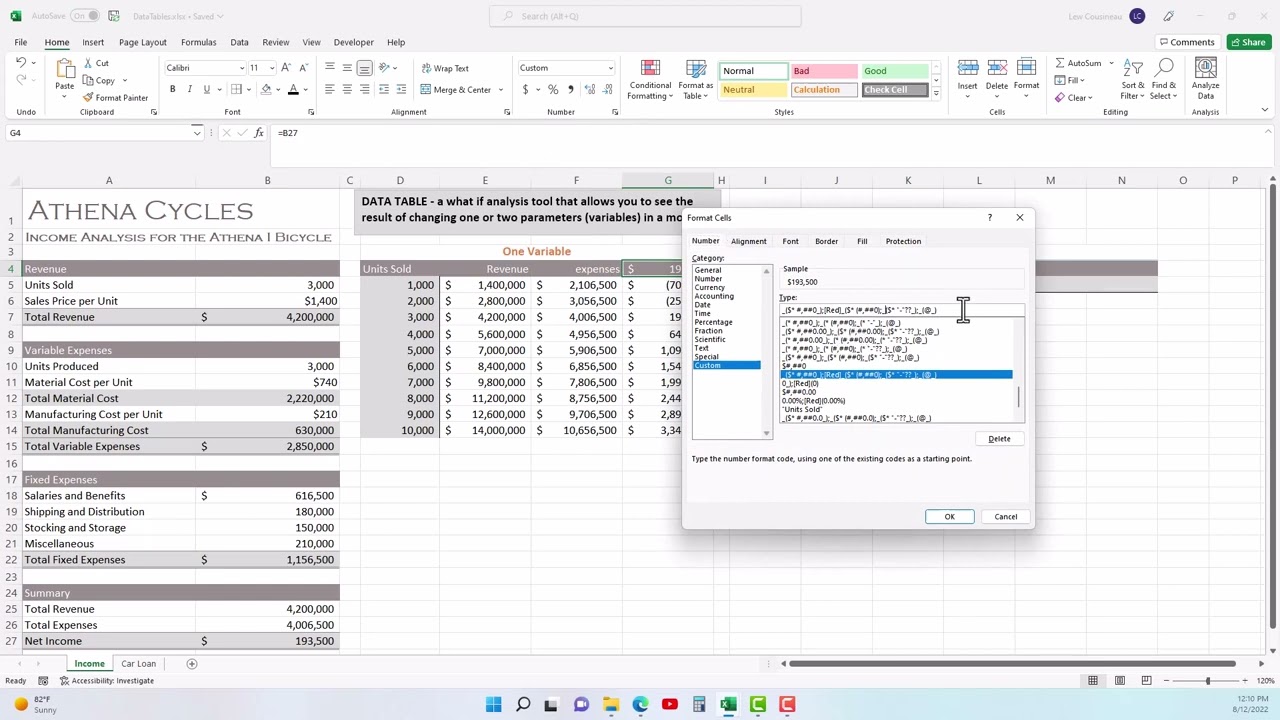Click the Share button
1280x720 pixels.
[1247, 42]
